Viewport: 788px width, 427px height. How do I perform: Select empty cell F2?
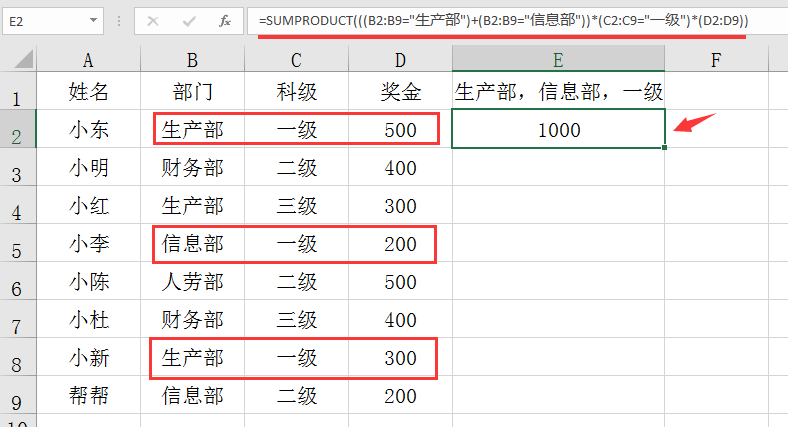pyautogui.click(x=717, y=130)
